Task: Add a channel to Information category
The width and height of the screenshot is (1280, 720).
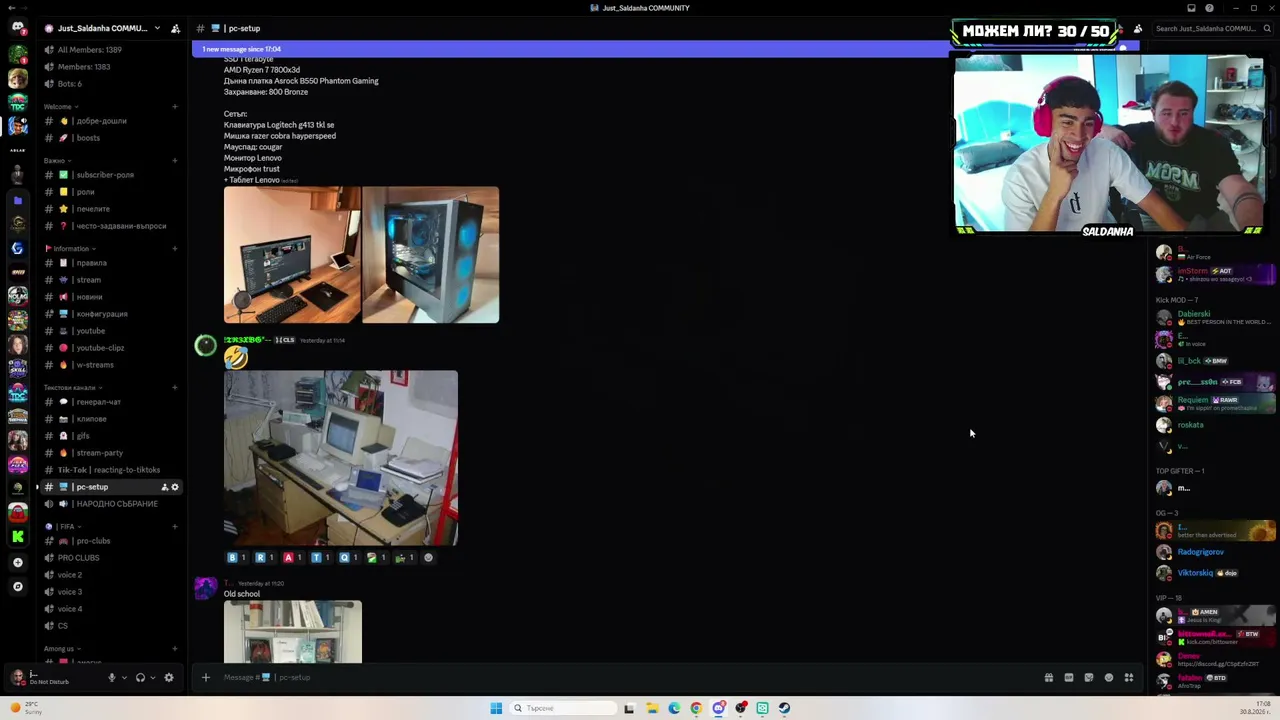Action: [175, 249]
